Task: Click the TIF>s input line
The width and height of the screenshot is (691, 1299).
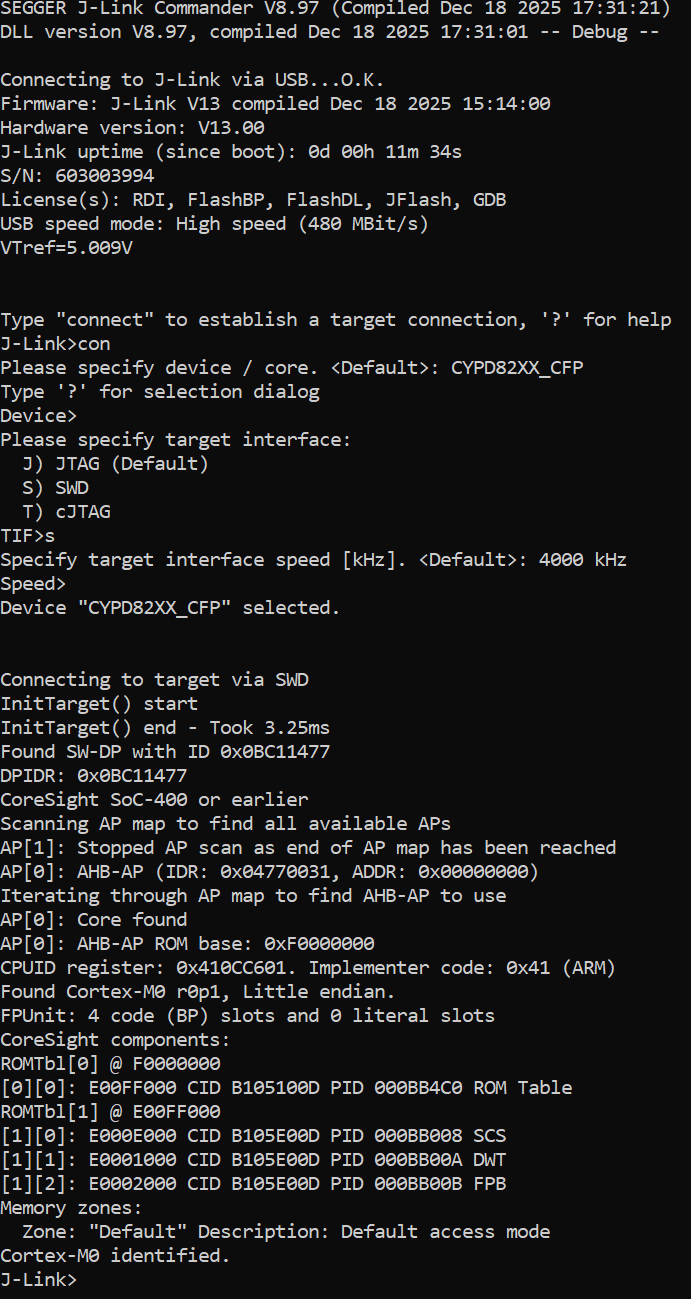Action: coord(28,536)
